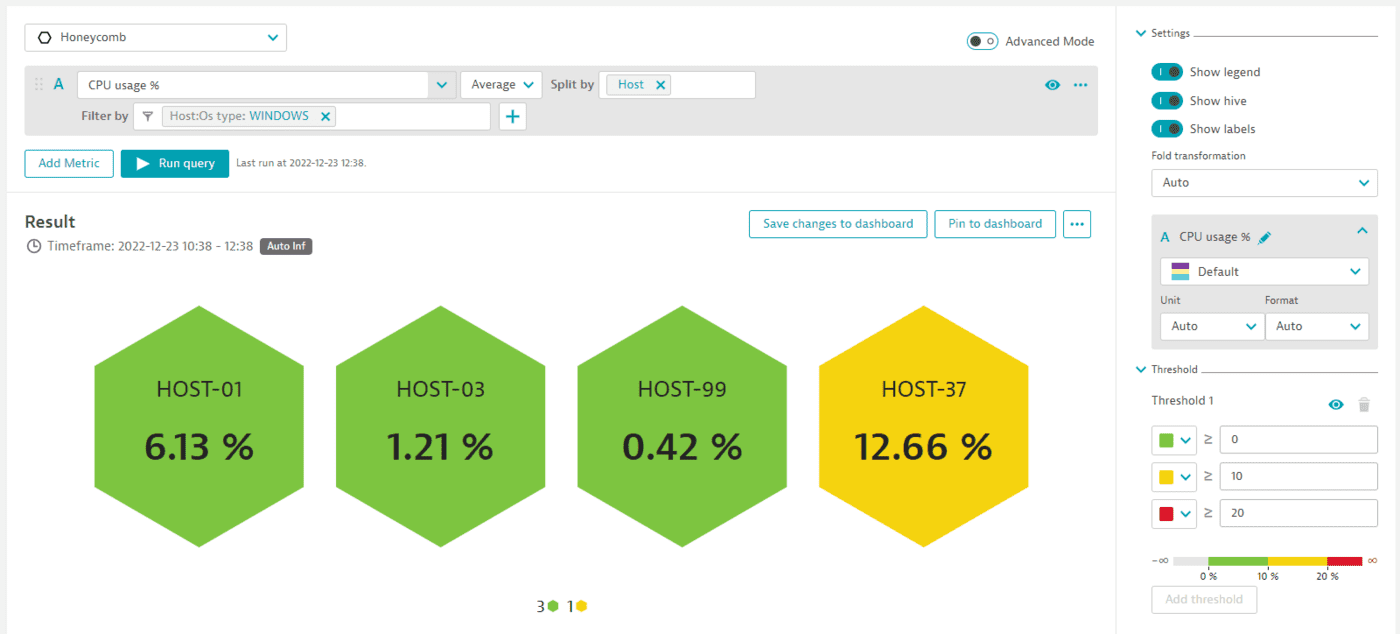Viewport: 1400px width, 634px height.
Task: Delete Threshold 1 with the trash icon
Action: 1364,404
